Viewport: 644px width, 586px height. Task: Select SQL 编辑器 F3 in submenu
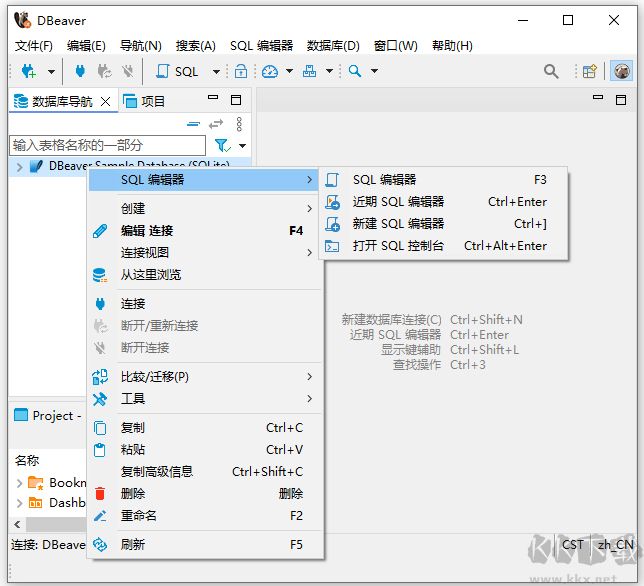click(444, 180)
